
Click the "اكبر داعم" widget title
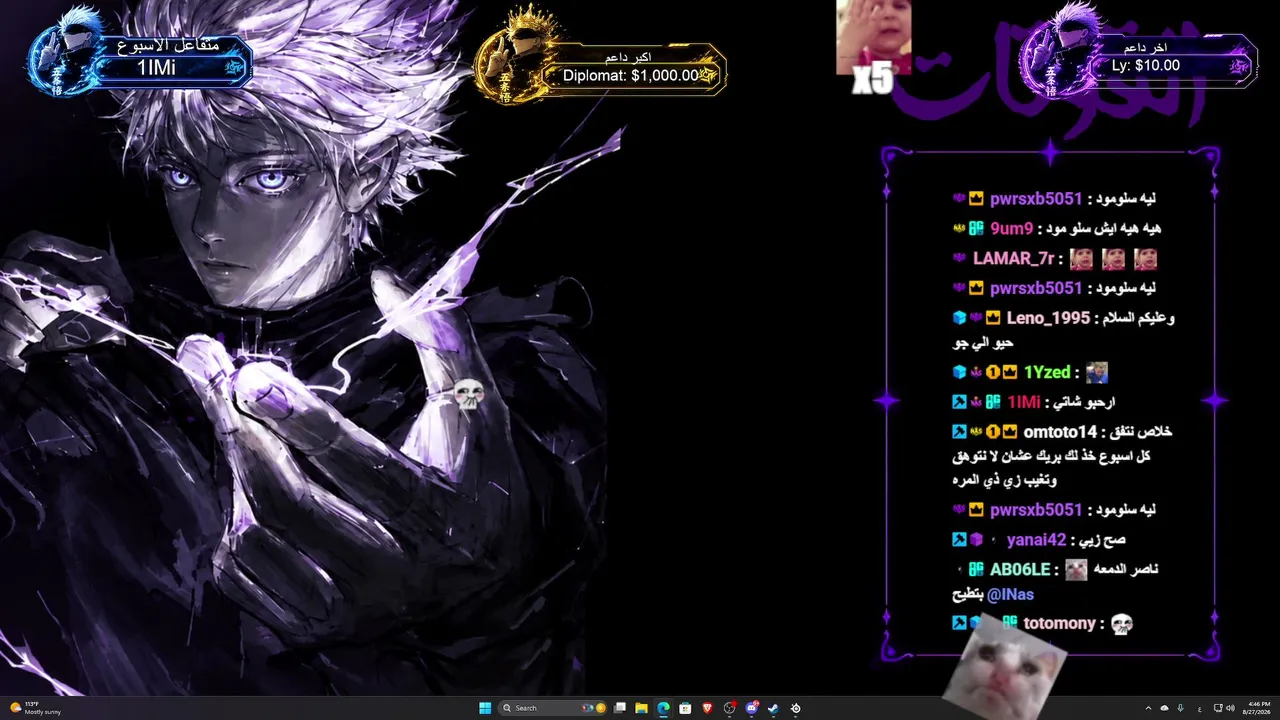pos(630,57)
